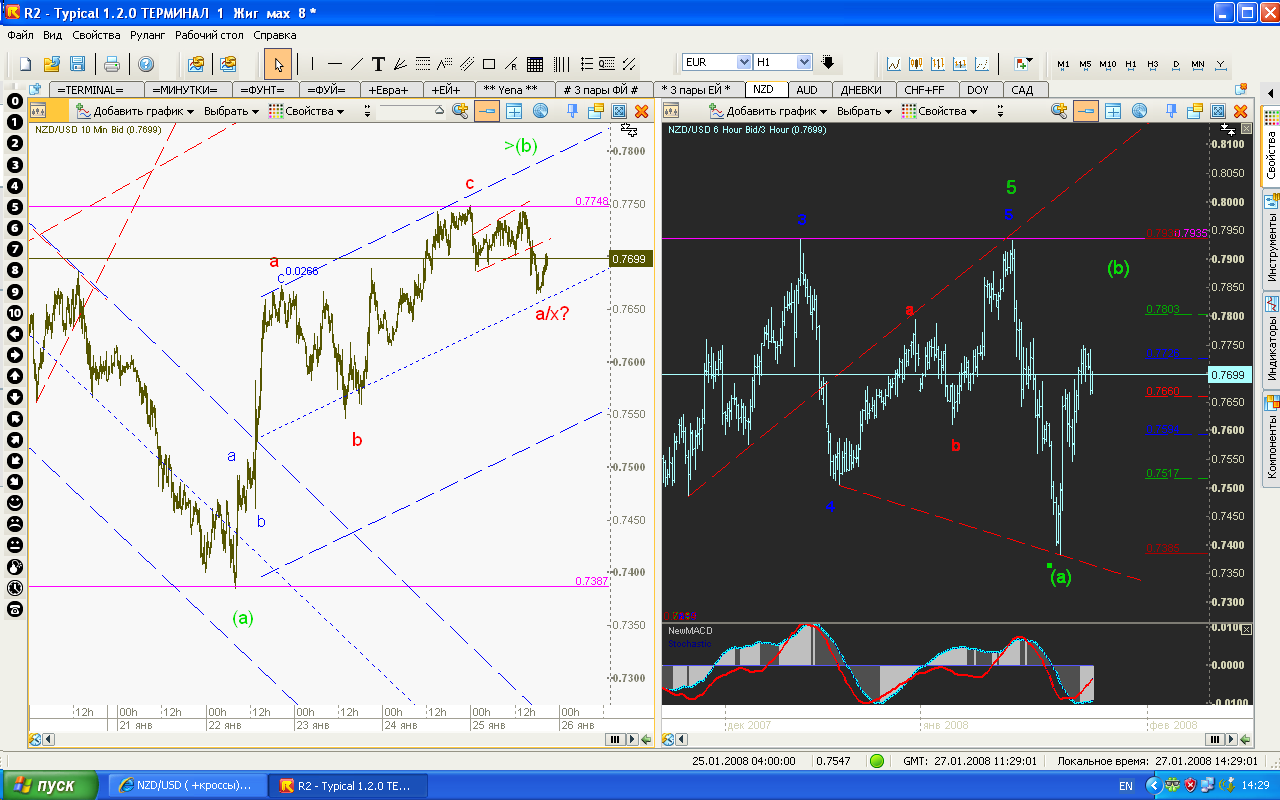Switch to M1 timeframe
The image size is (1280, 800).
(1063, 64)
